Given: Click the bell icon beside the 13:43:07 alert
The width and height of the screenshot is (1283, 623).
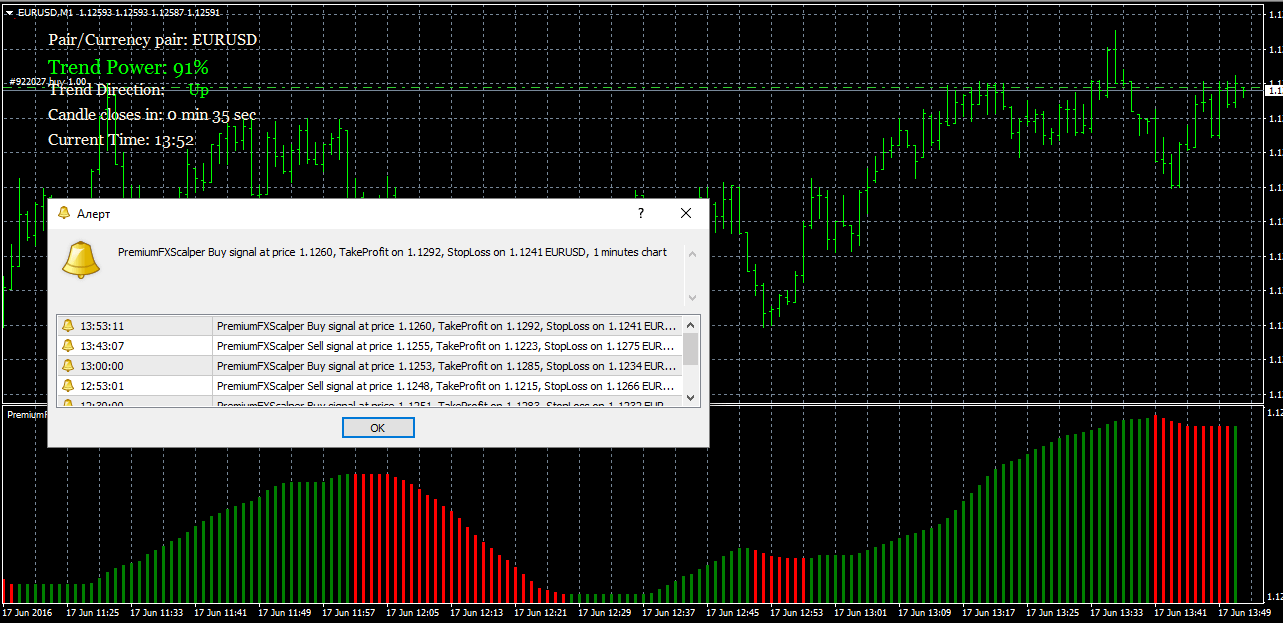Looking at the screenshot, I should 68,346.
